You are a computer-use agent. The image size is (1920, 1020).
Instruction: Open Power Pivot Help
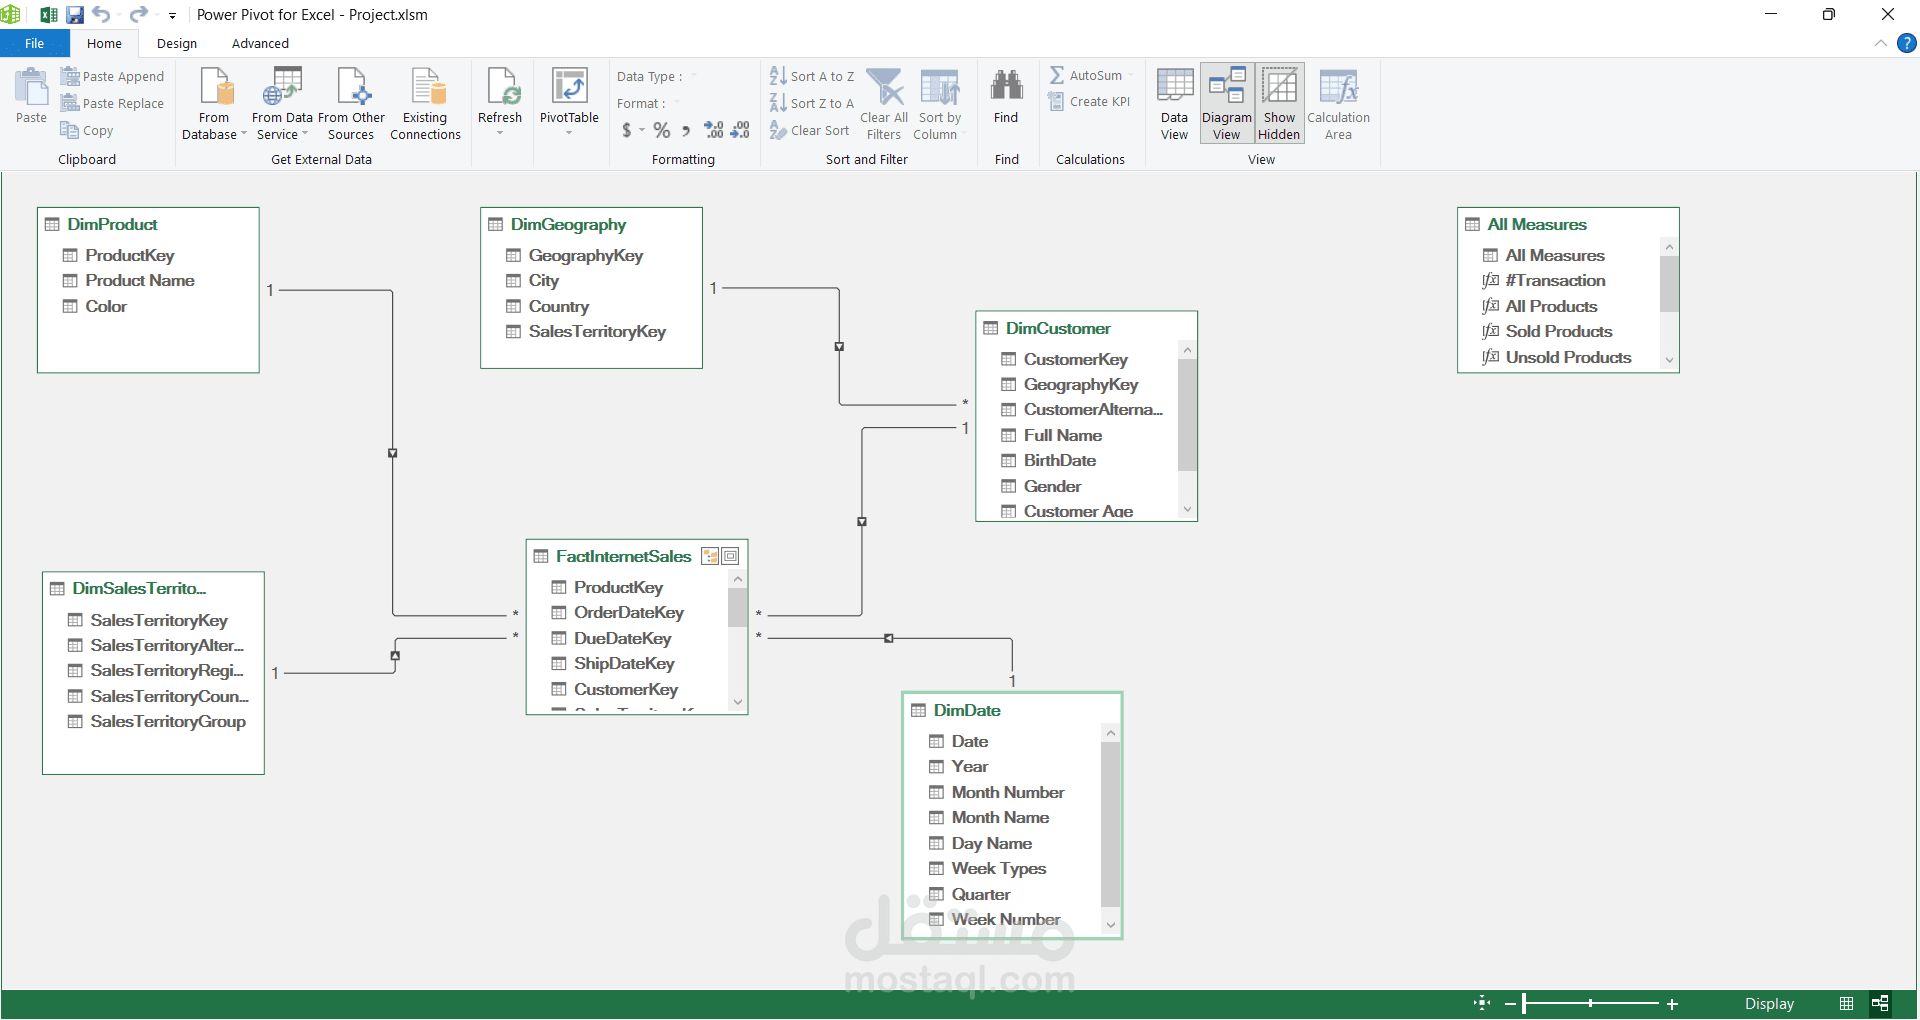pyautogui.click(x=1907, y=43)
